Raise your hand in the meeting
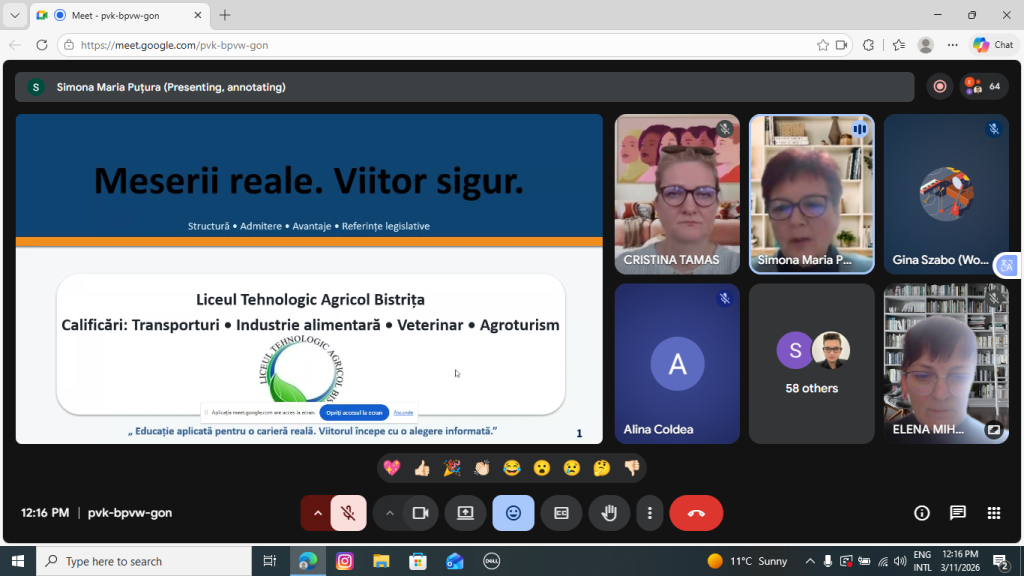This screenshot has width=1024, height=576. click(x=609, y=513)
